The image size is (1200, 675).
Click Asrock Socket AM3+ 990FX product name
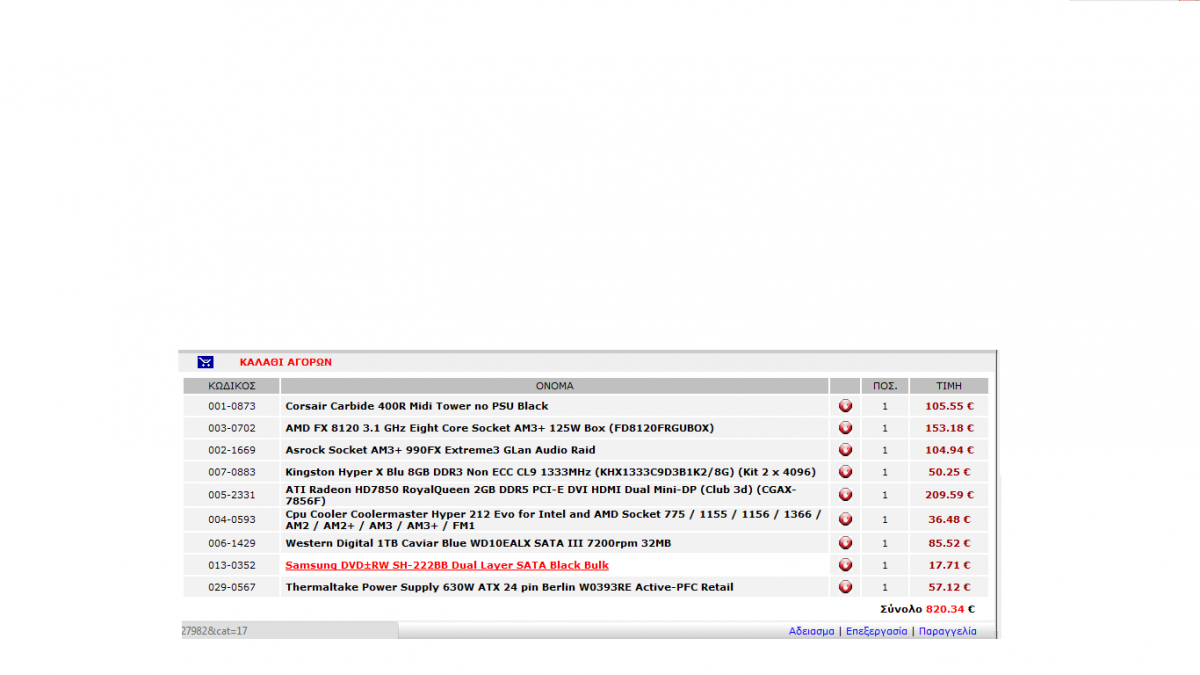(x=440, y=450)
